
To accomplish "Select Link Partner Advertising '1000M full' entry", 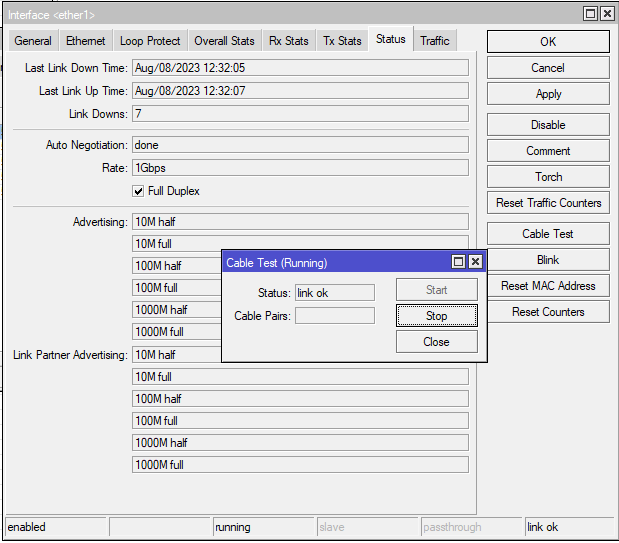I will coord(300,465).
